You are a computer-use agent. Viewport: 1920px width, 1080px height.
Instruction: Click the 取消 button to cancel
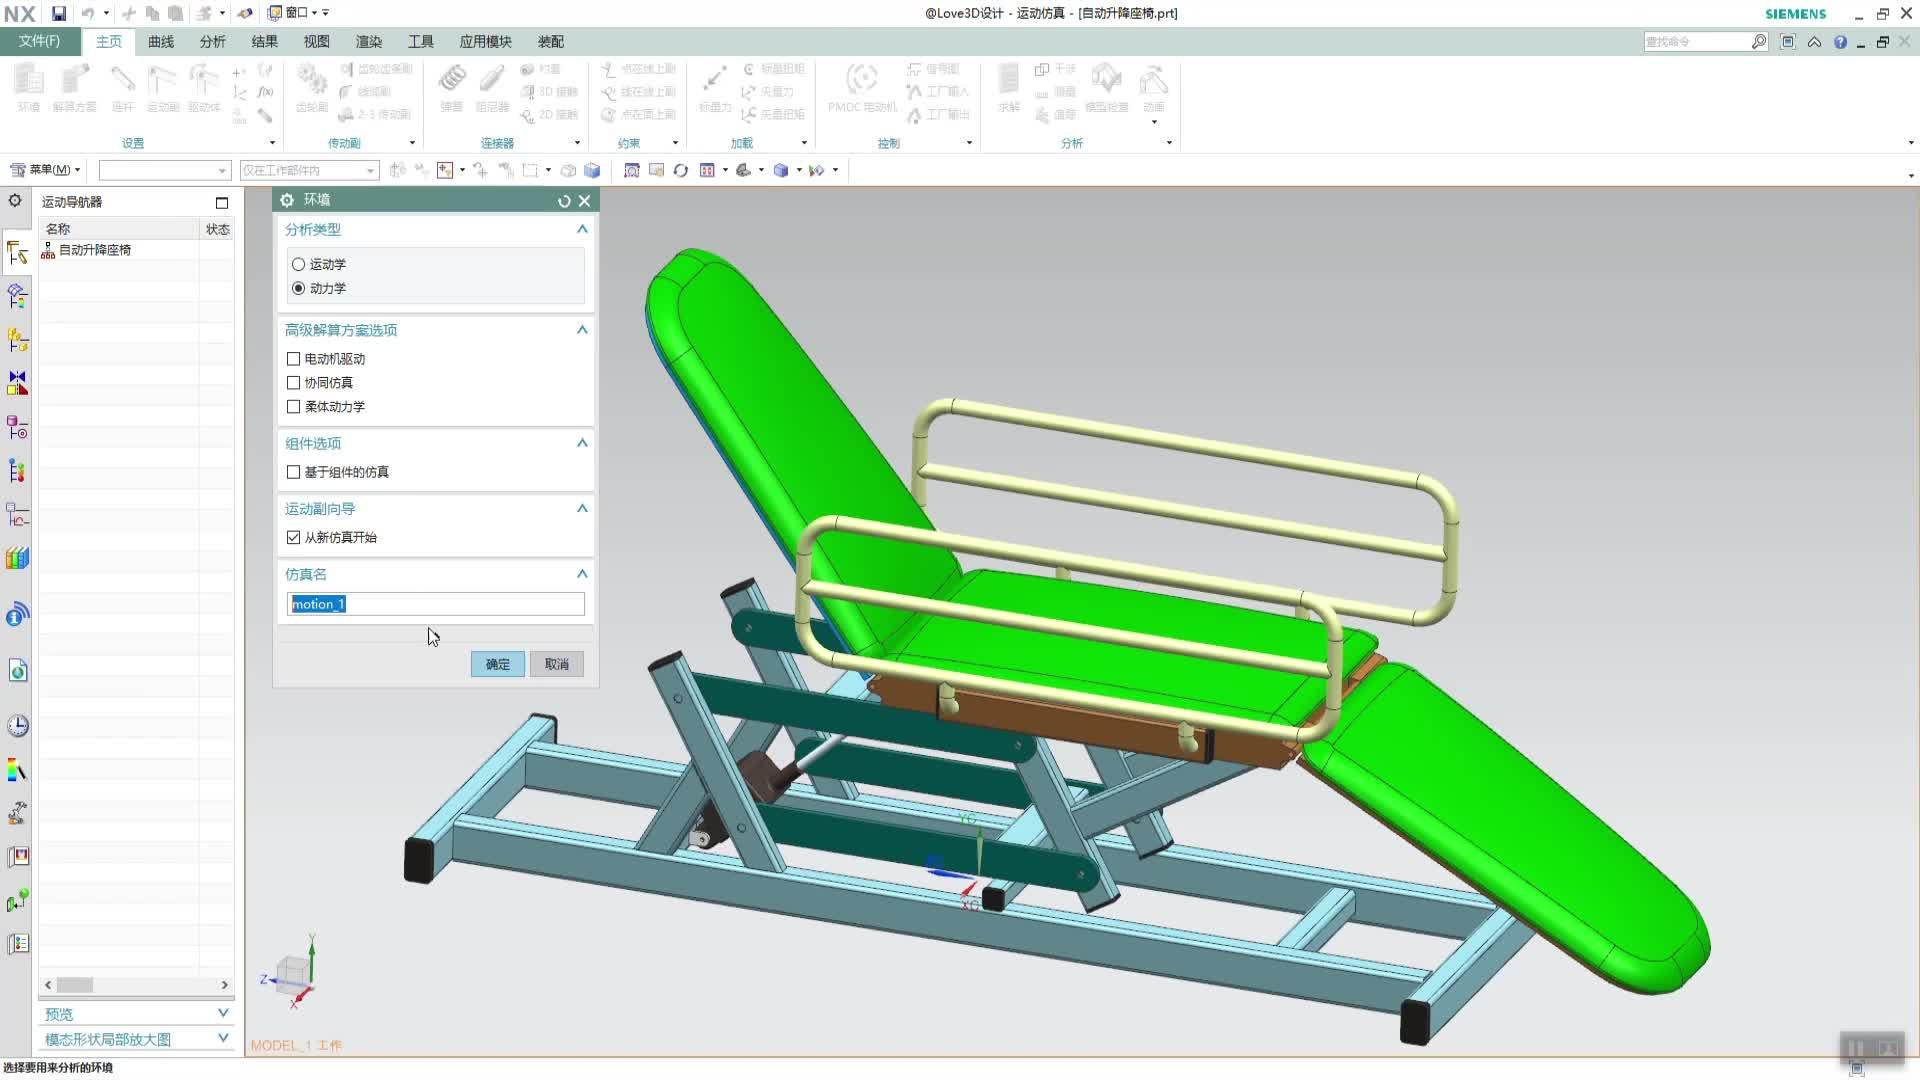click(x=555, y=663)
